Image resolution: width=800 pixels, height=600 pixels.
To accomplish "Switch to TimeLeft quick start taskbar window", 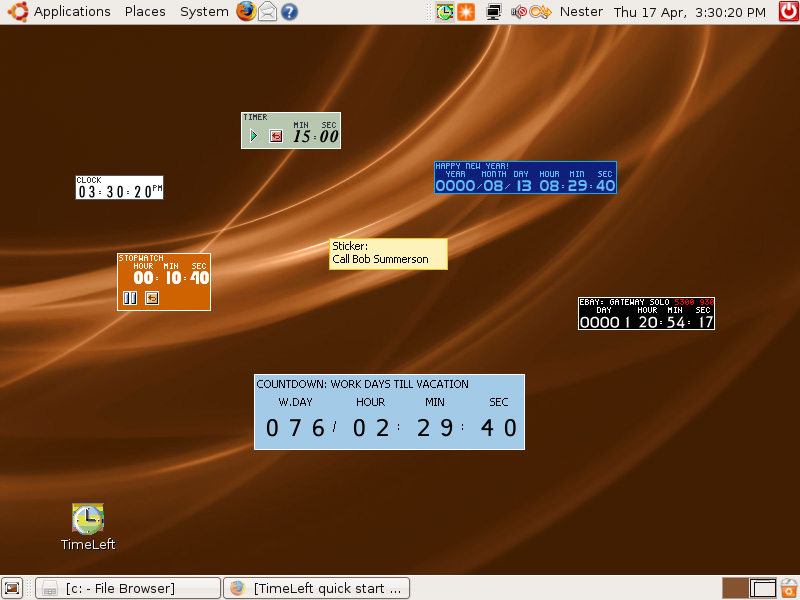I will (x=317, y=588).
